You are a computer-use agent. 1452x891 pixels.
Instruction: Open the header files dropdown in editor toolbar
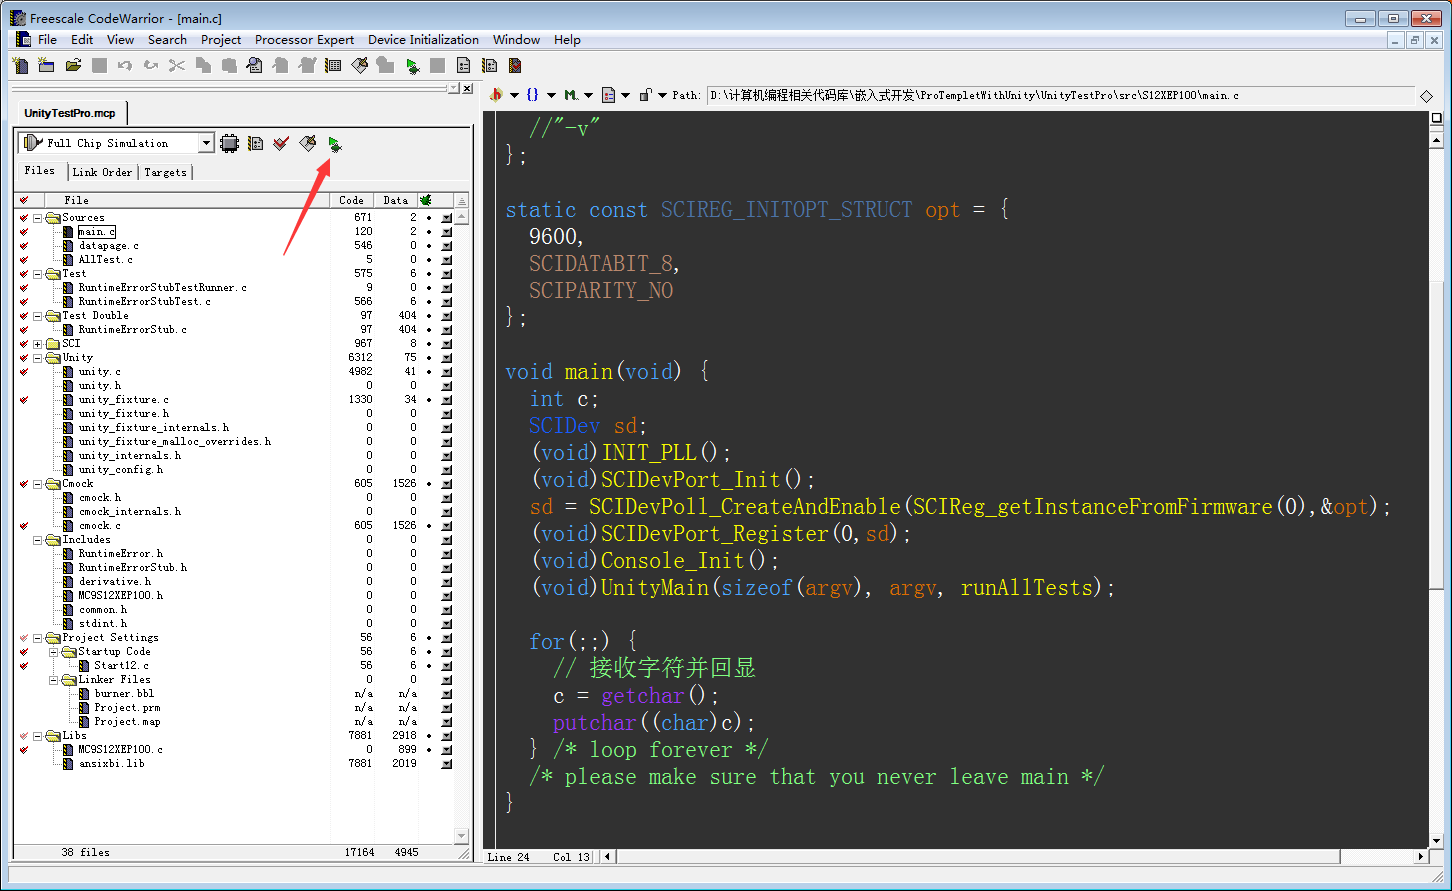pyautogui.click(x=503, y=95)
